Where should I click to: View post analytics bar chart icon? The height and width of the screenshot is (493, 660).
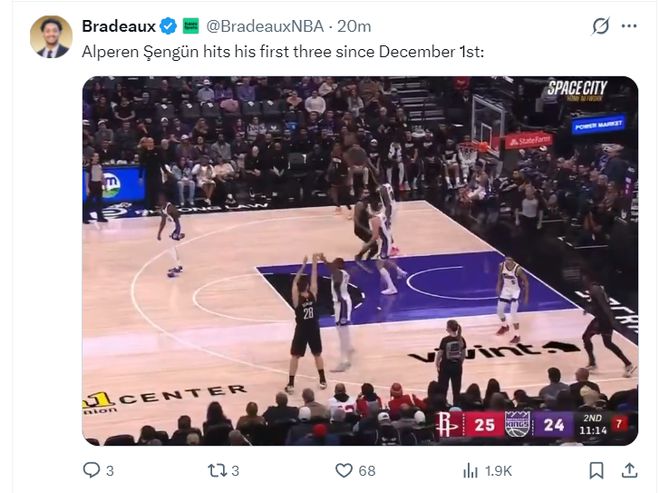pyautogui.click(x=470, y=470)
